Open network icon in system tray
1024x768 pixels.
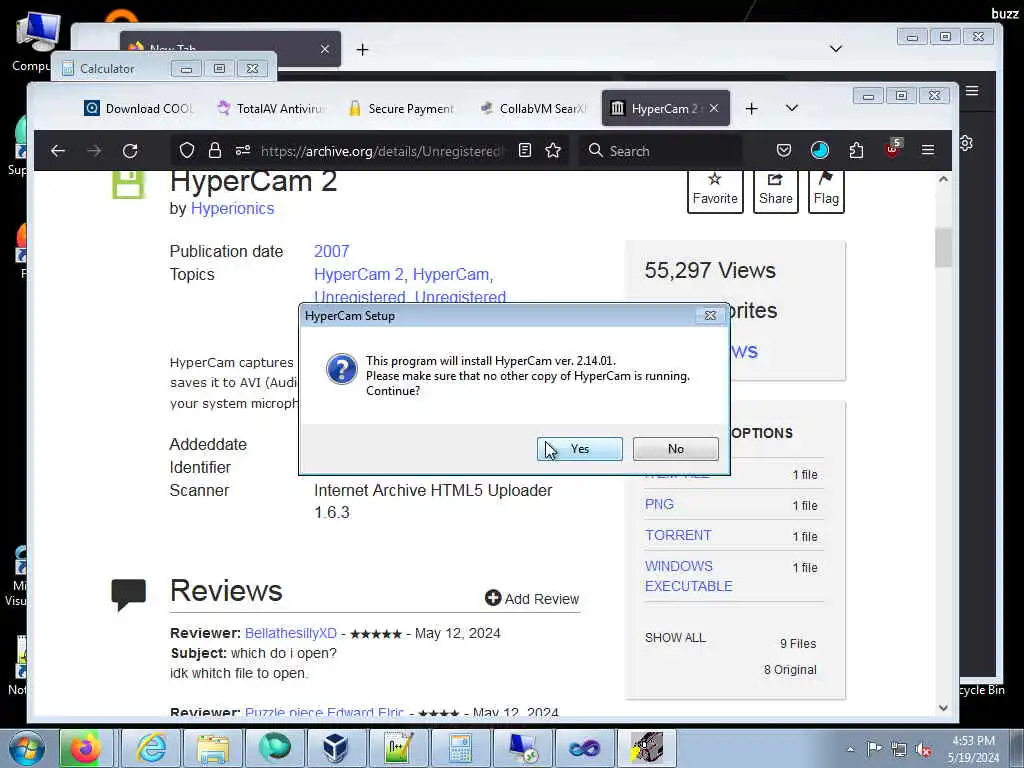899,749
